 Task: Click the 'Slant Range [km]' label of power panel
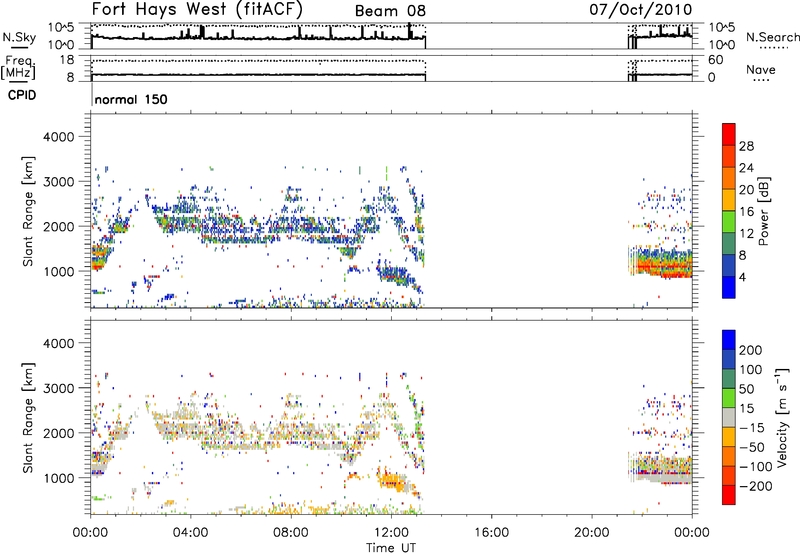click(28, 211)
